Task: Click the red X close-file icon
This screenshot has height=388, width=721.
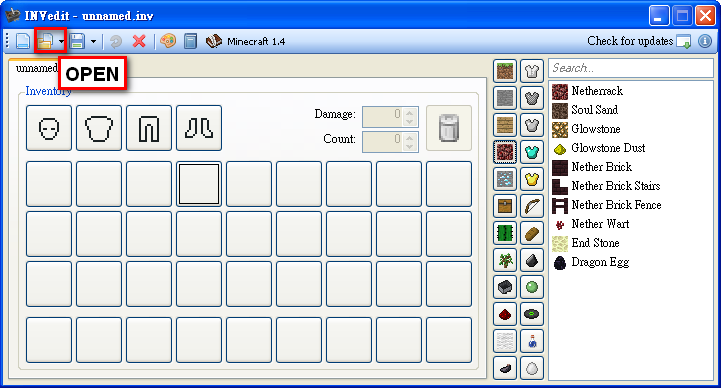Action: (x=139, y=41)
